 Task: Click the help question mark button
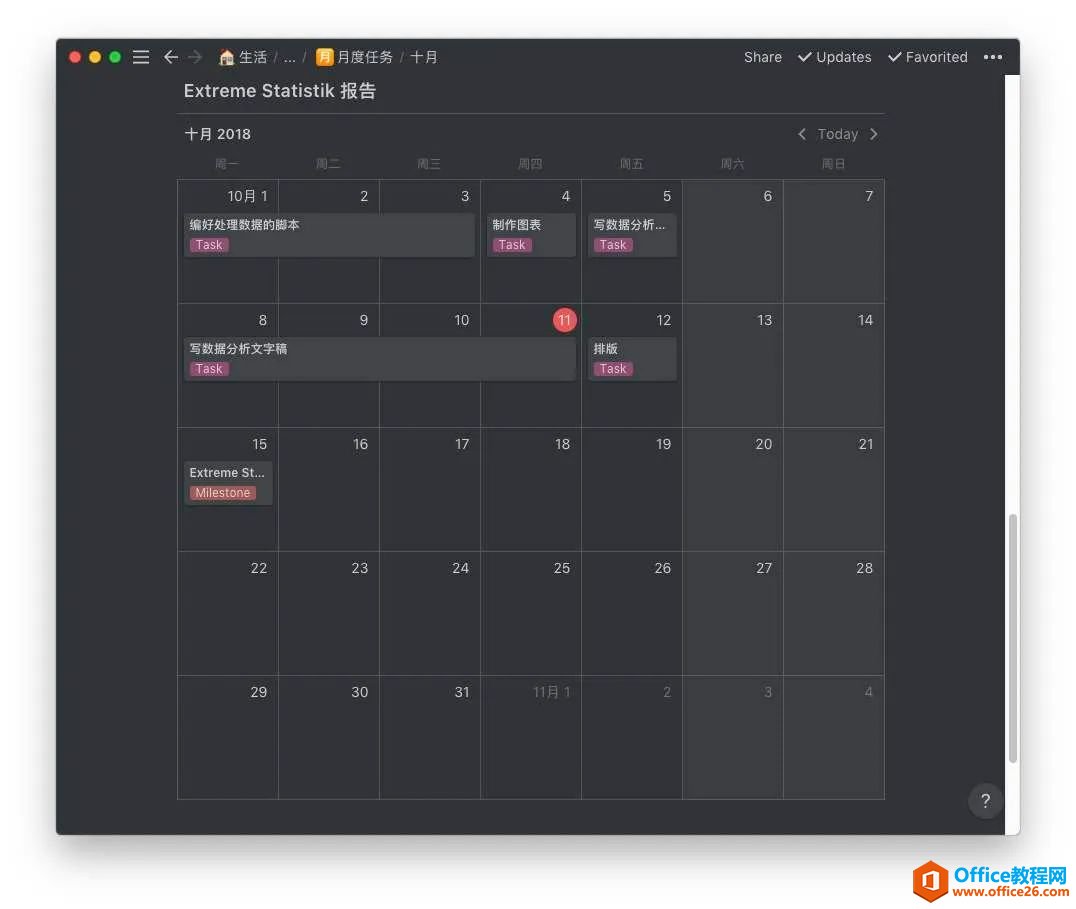pyautogui.click(x=985, y=801)
